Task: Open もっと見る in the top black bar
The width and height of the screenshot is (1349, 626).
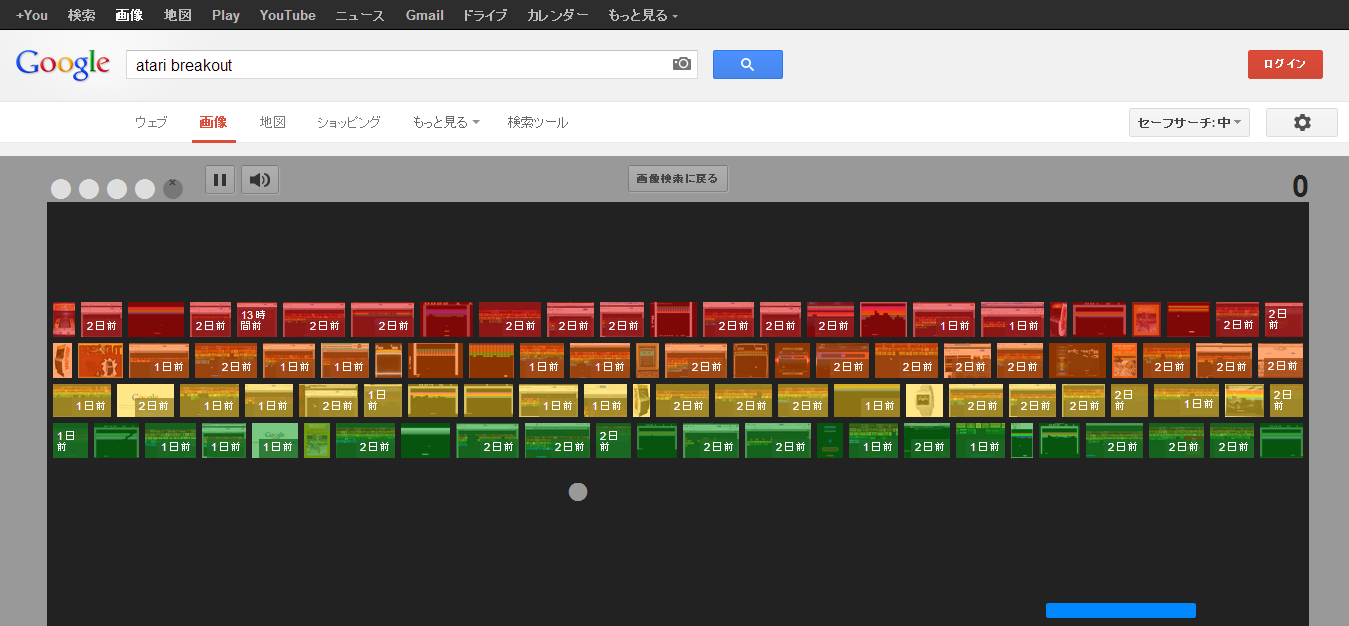Action: (x=642, y=15)
